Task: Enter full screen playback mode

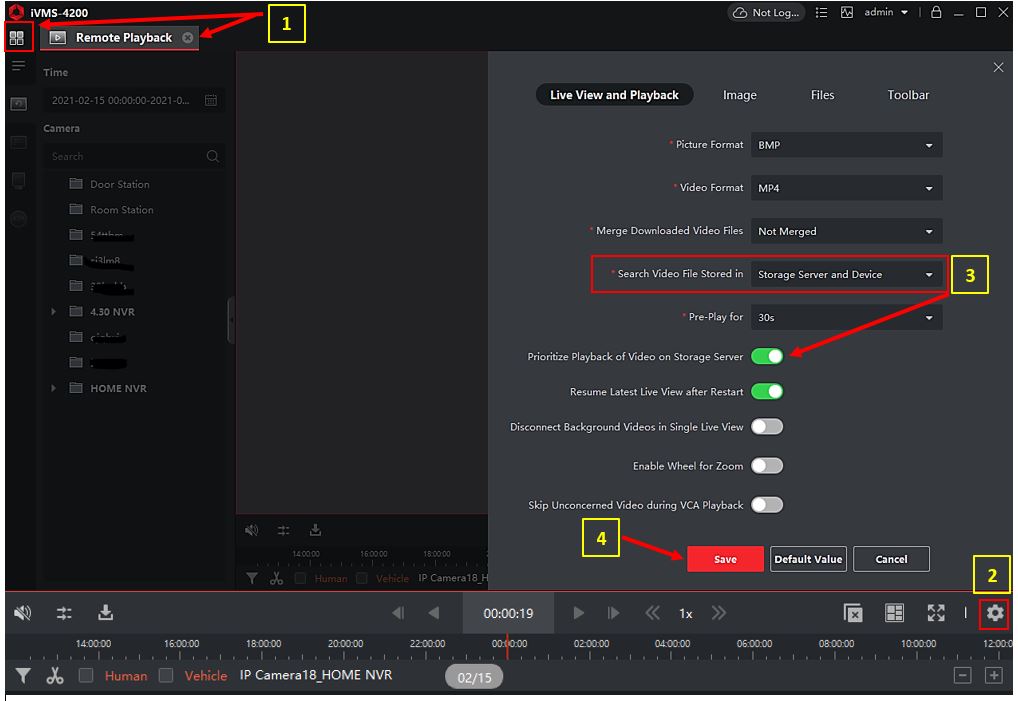Action: (936, 613)
